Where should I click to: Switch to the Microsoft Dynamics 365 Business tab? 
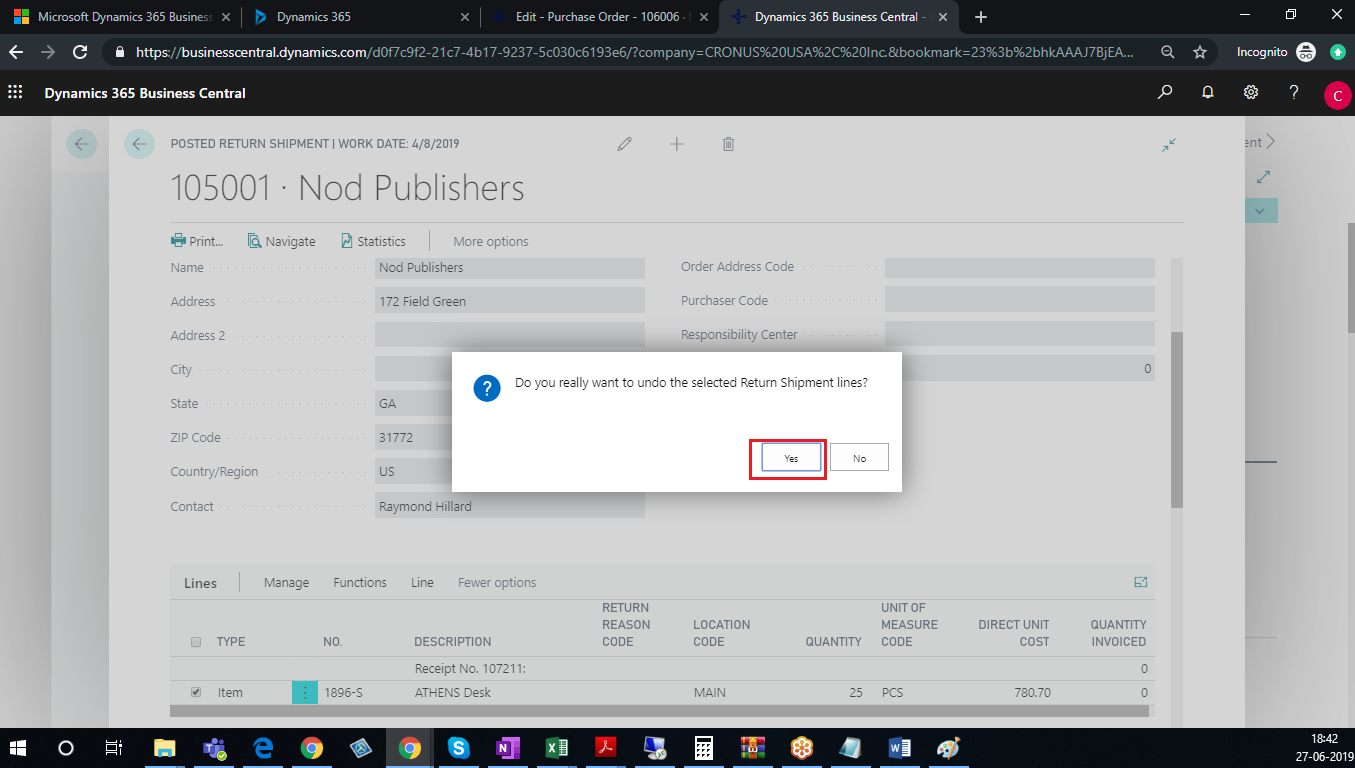click(120, 17)
